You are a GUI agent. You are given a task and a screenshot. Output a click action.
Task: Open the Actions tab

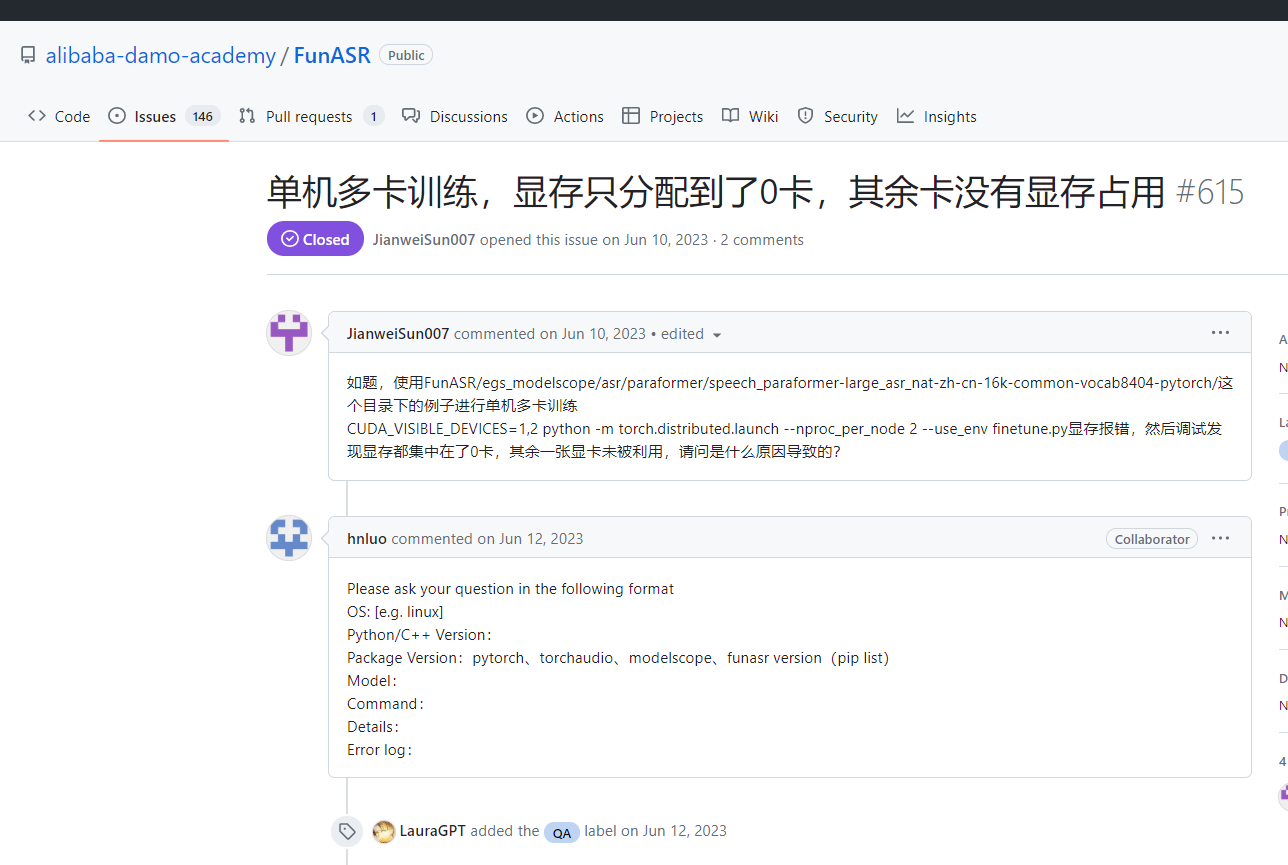(x=565, y=116)
